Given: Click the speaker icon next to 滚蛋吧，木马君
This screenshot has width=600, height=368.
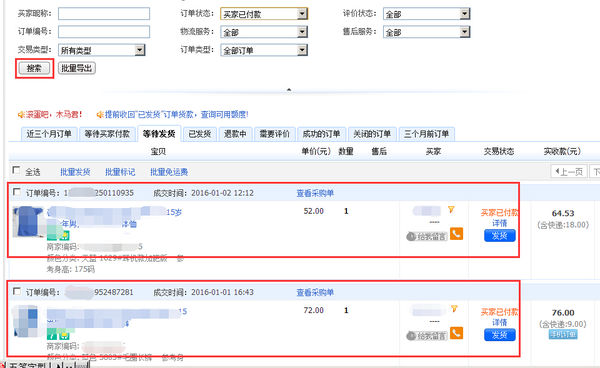Looking at the screenshot, I should pyautogui.click(x=21, y=114).
